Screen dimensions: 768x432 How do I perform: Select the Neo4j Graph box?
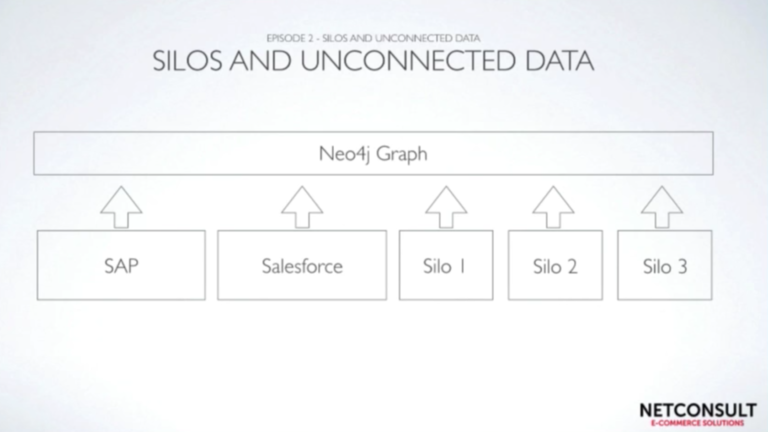coord(373,153)
